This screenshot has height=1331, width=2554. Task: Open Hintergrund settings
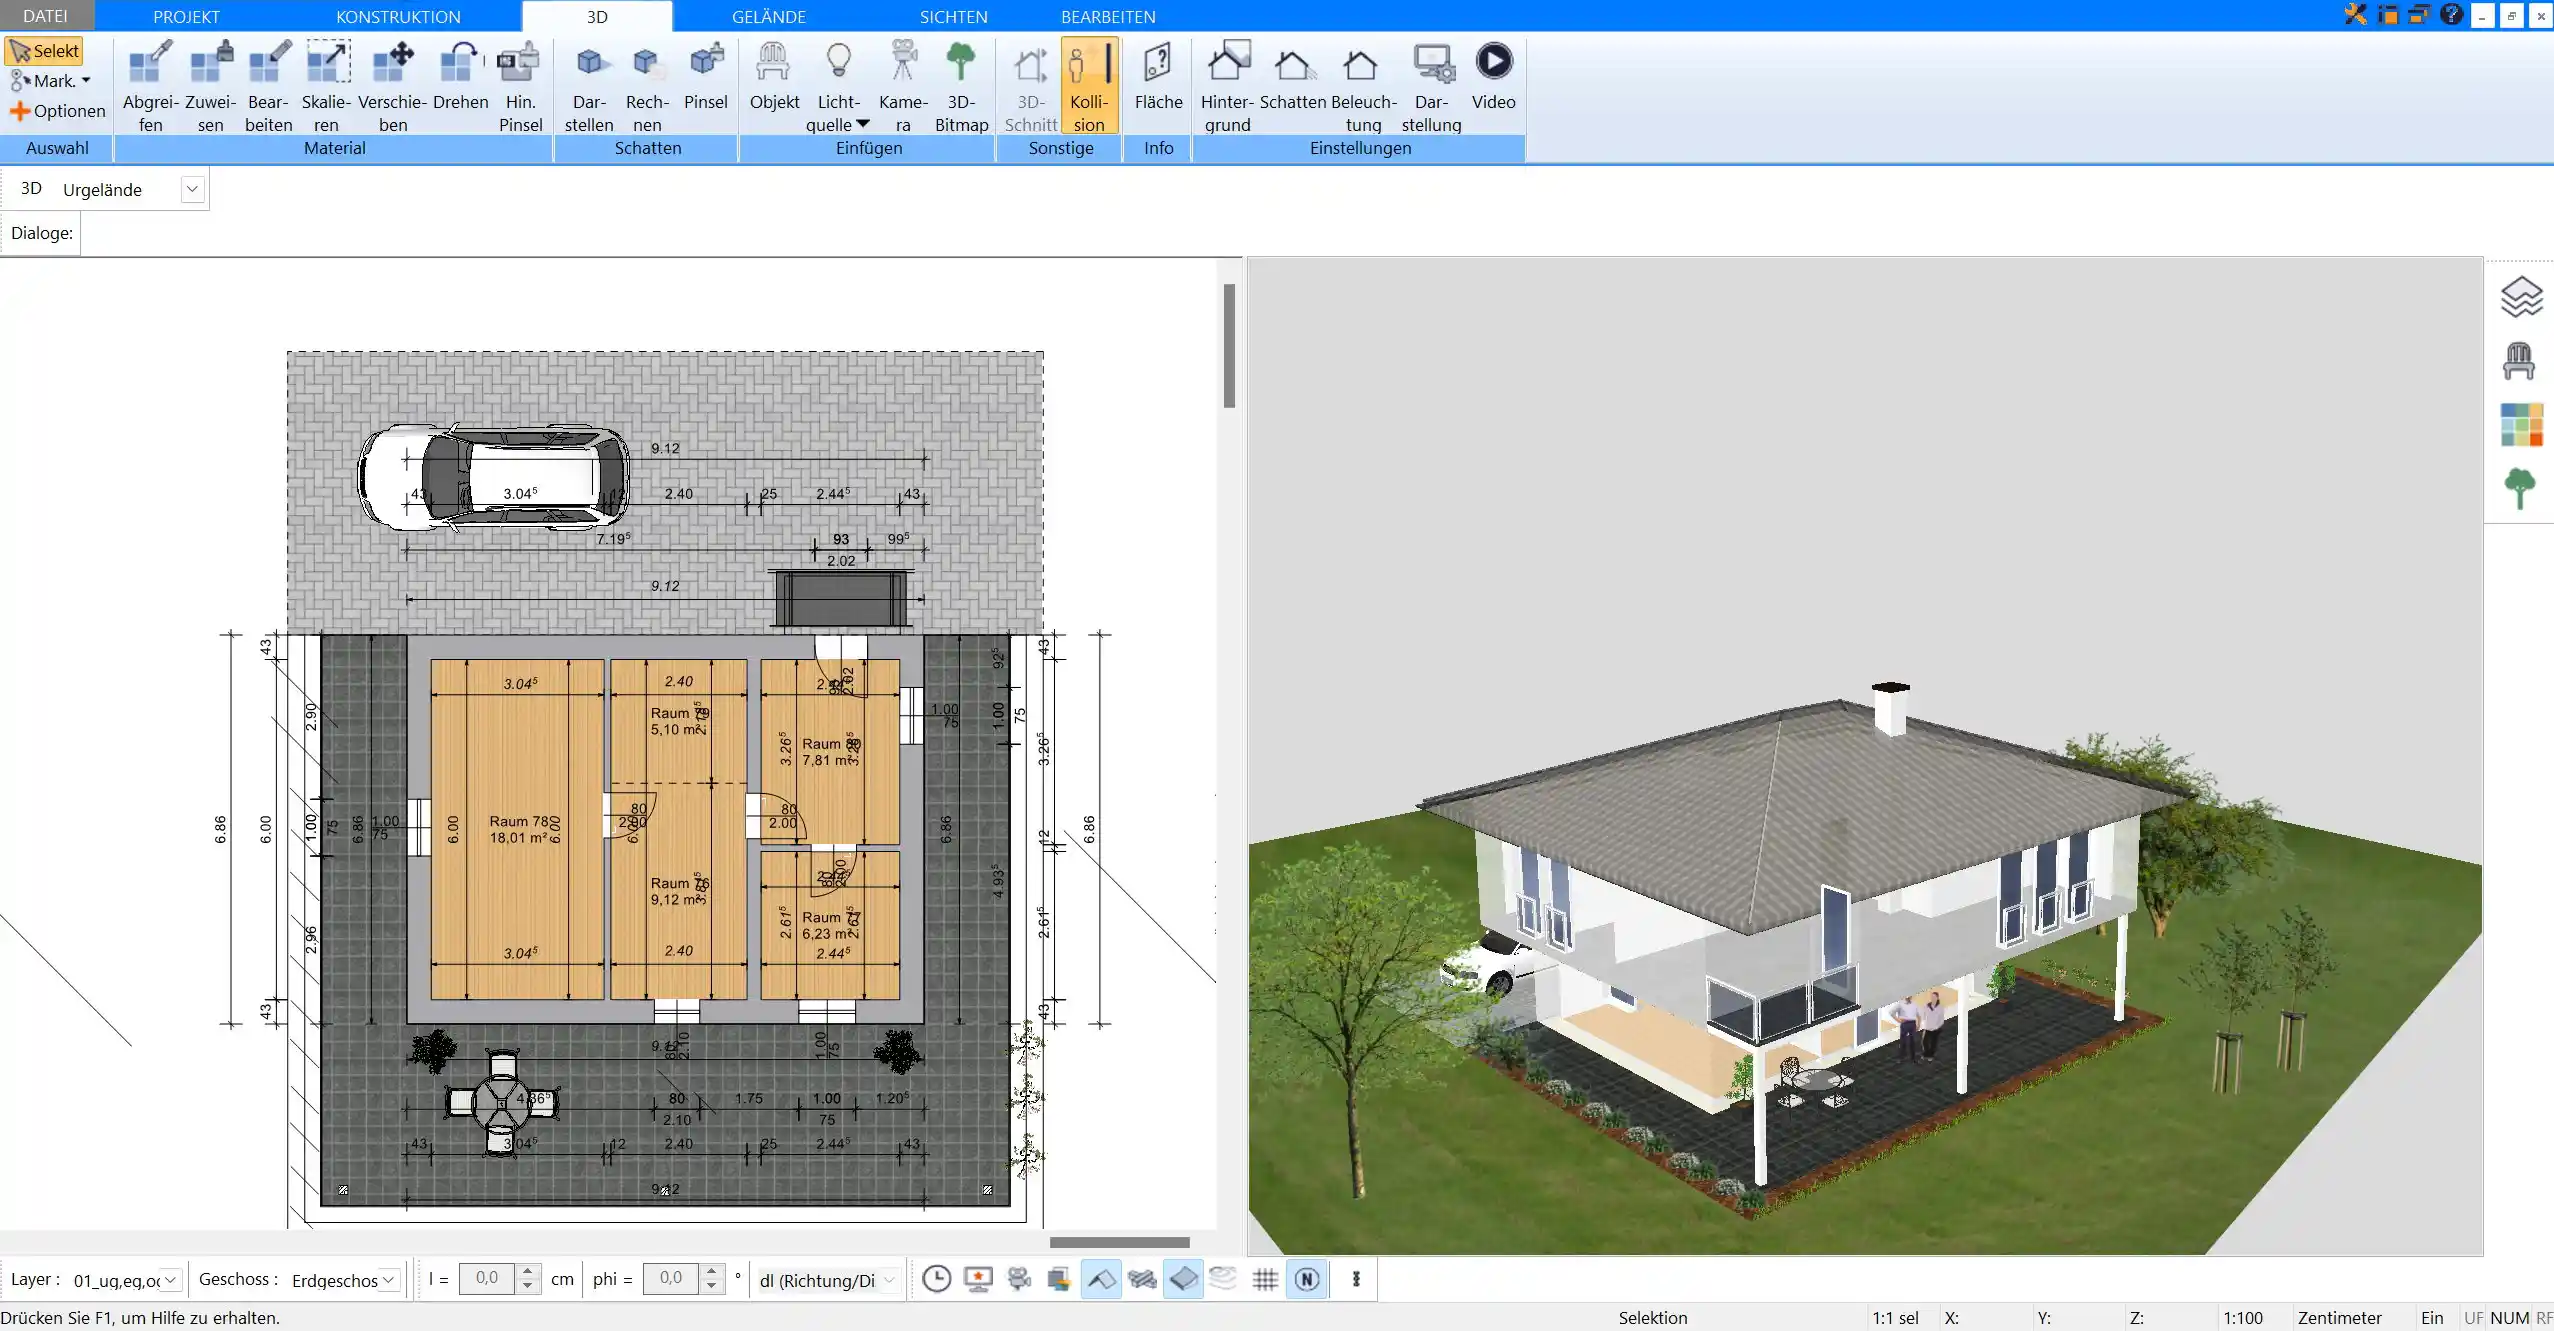tap(1227, 86)
